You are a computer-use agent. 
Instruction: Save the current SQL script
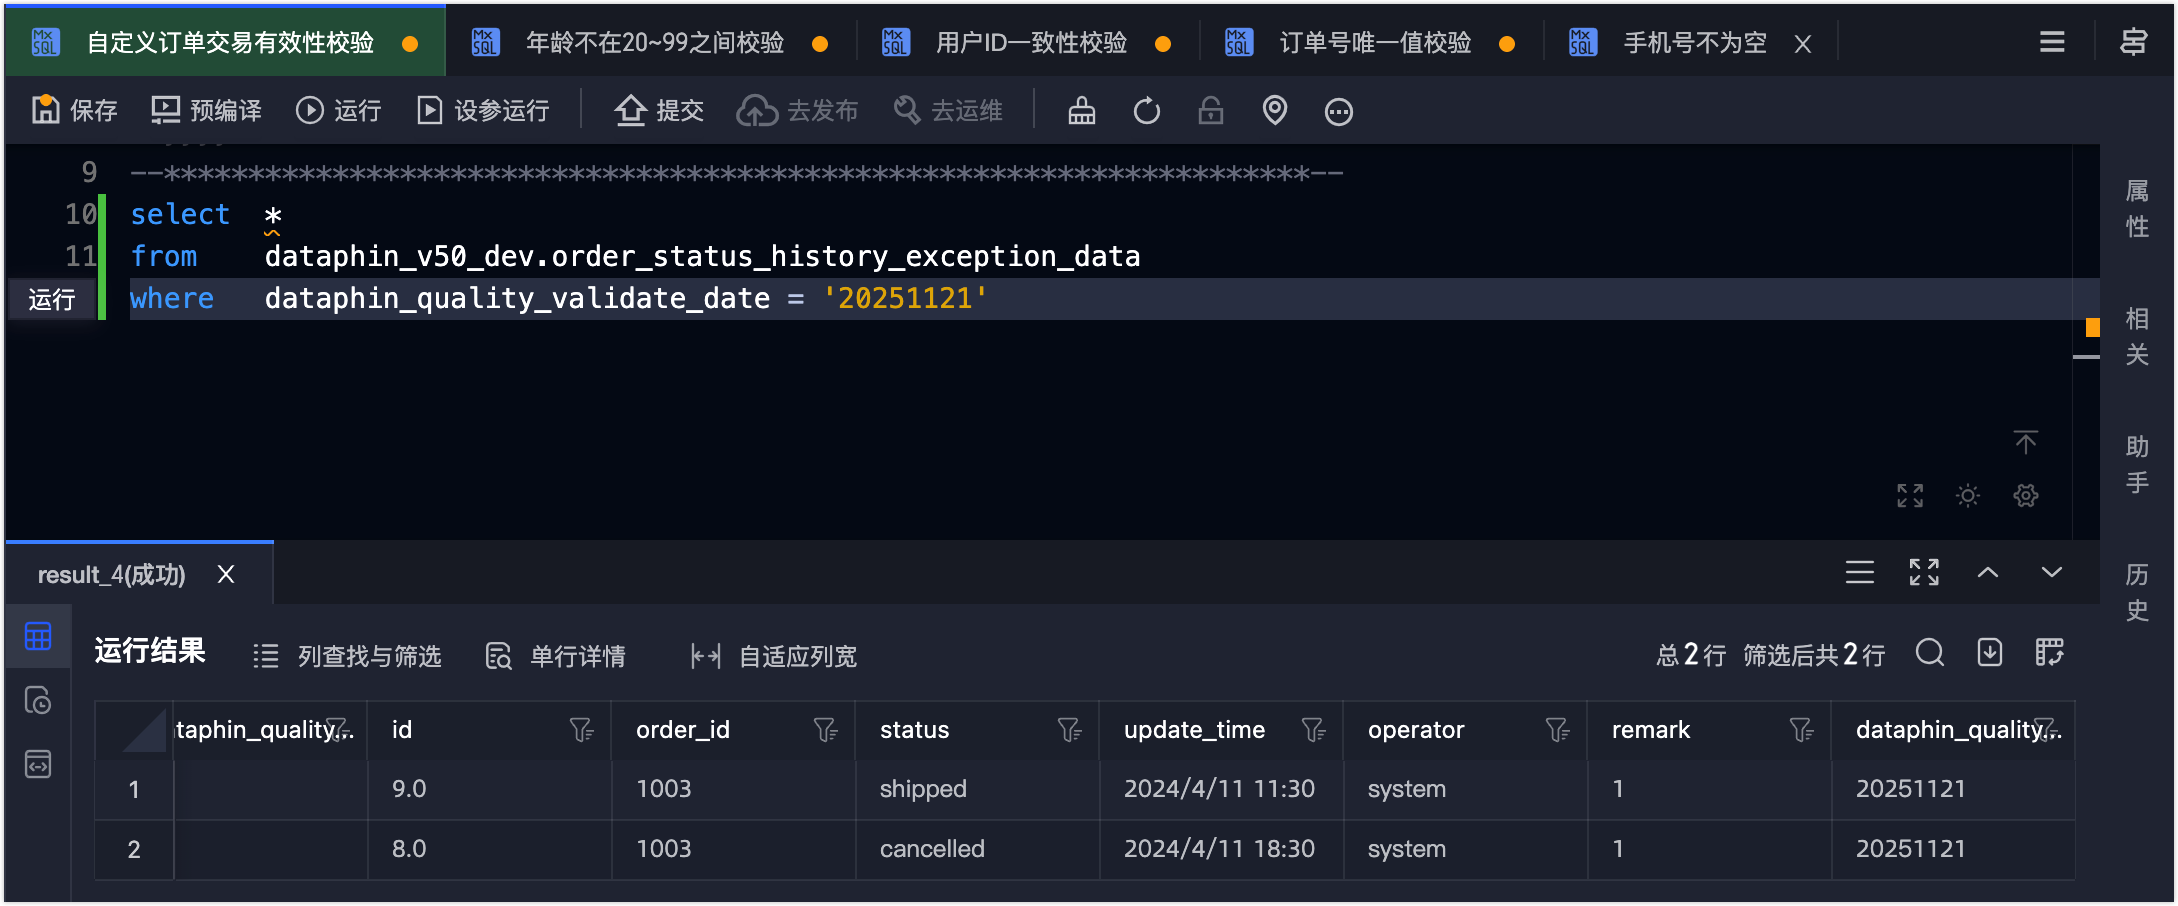75,110
